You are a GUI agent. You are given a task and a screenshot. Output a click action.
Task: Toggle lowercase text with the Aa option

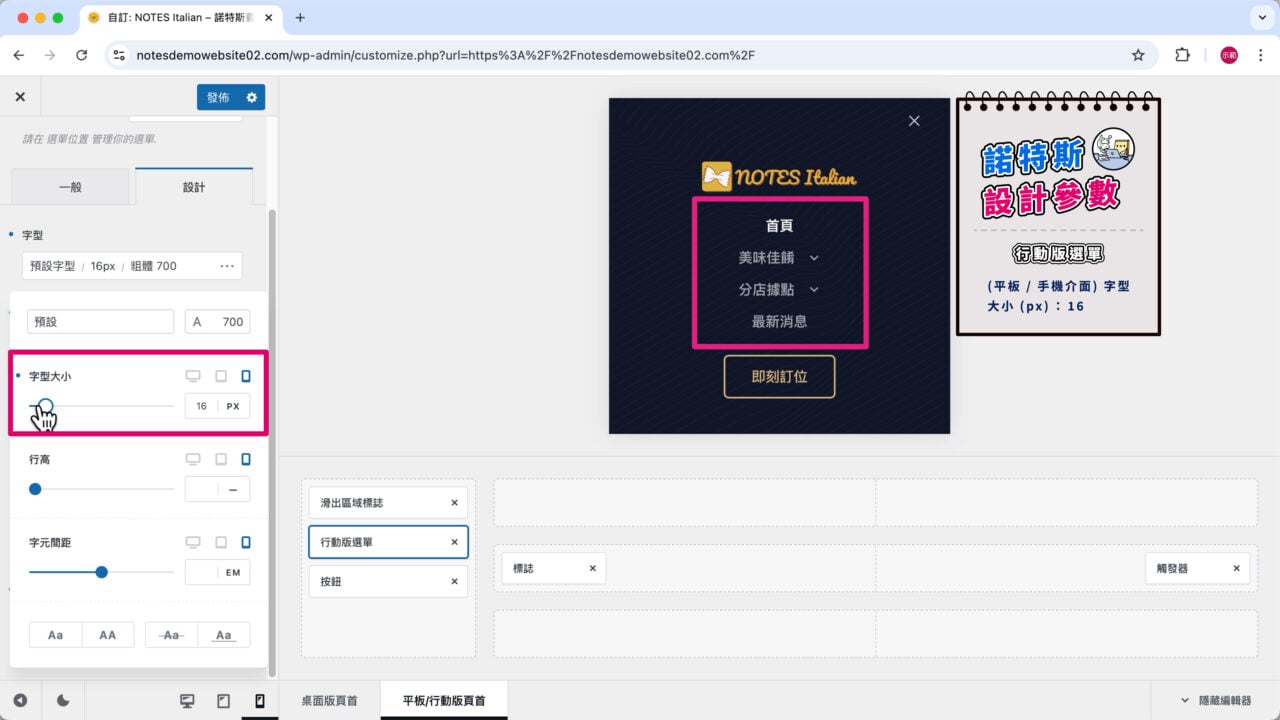click(55, 634)
